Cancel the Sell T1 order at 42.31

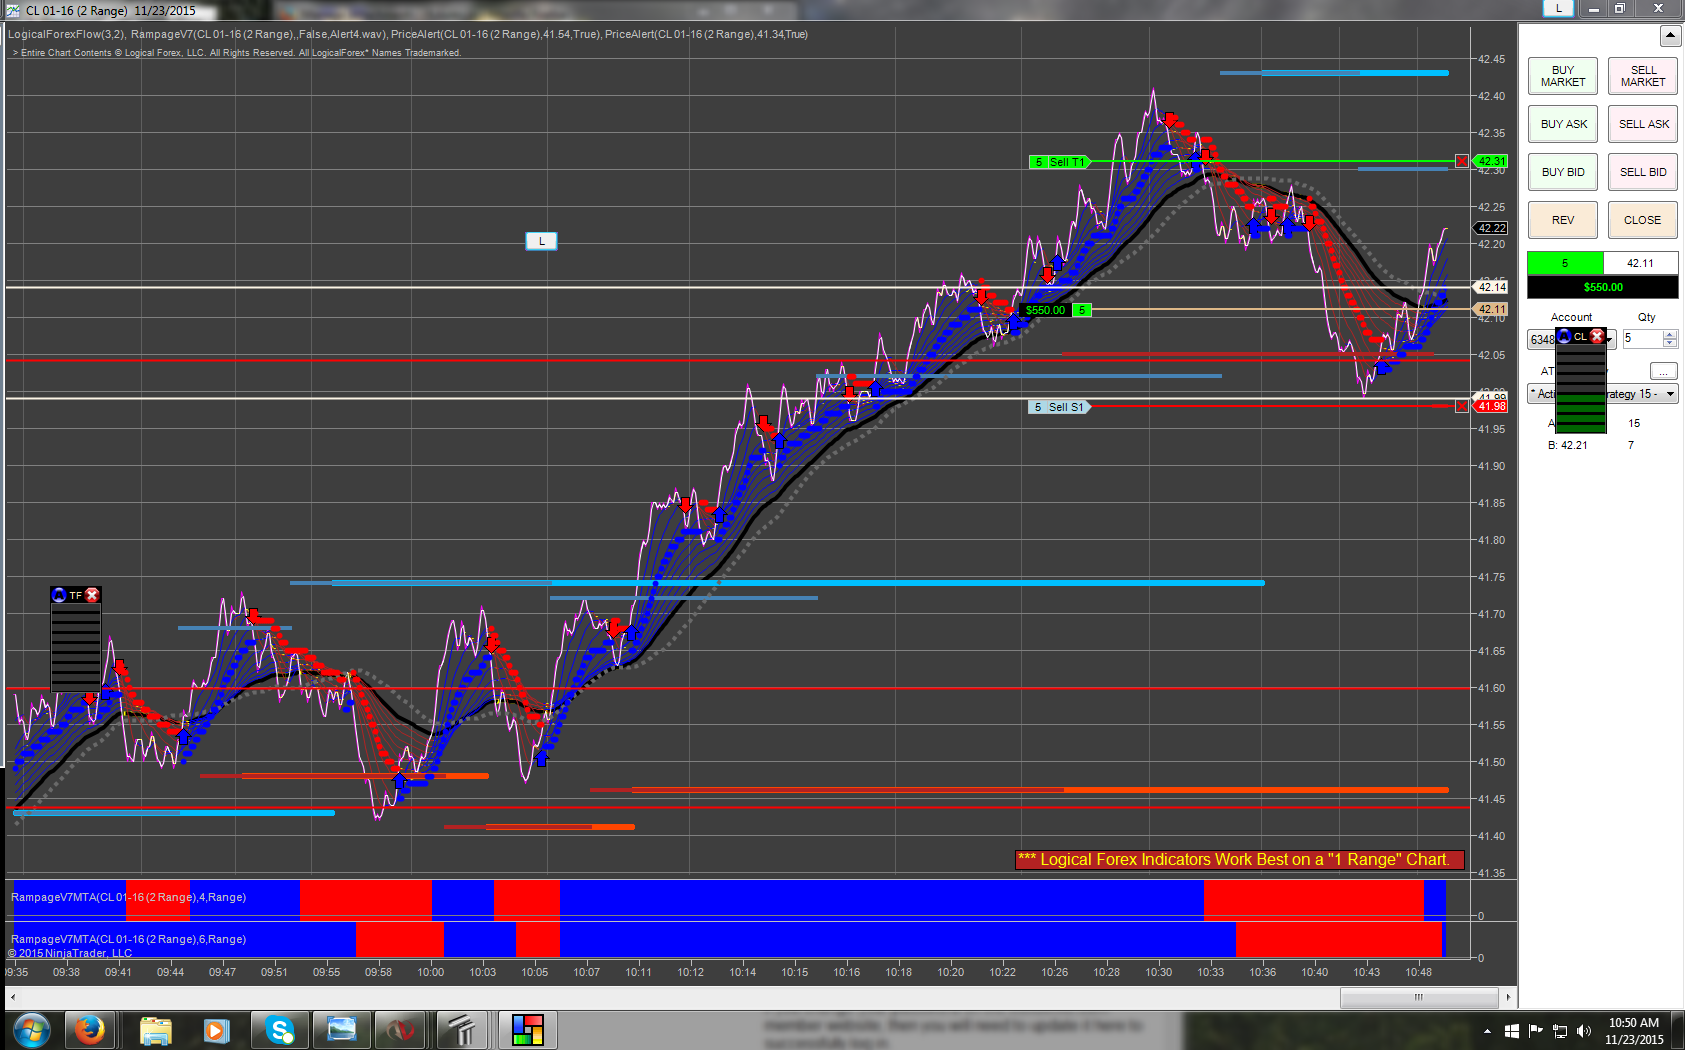[1462, 161]
